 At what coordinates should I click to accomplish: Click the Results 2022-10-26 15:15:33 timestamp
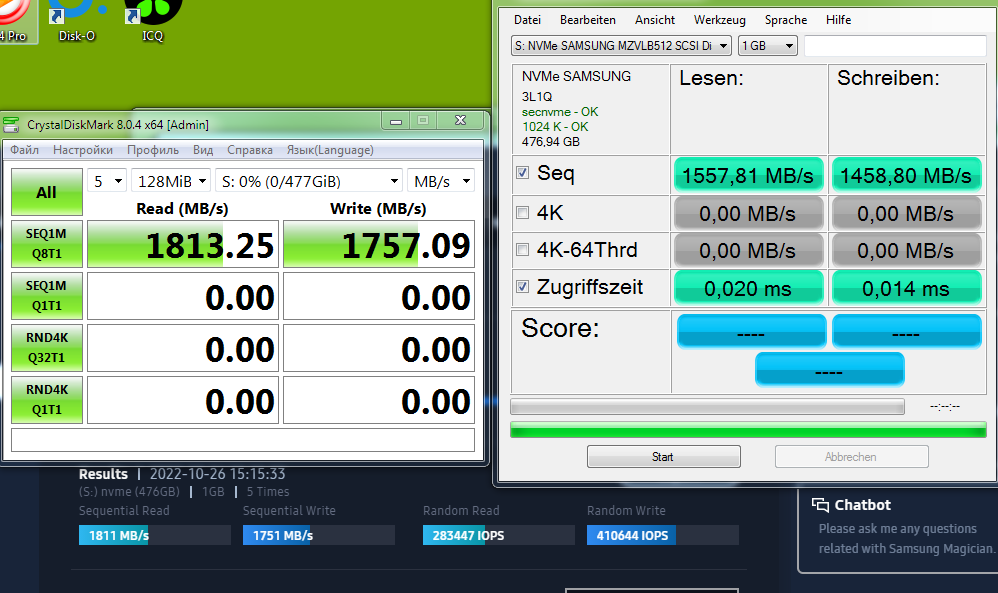pos(182,474)
